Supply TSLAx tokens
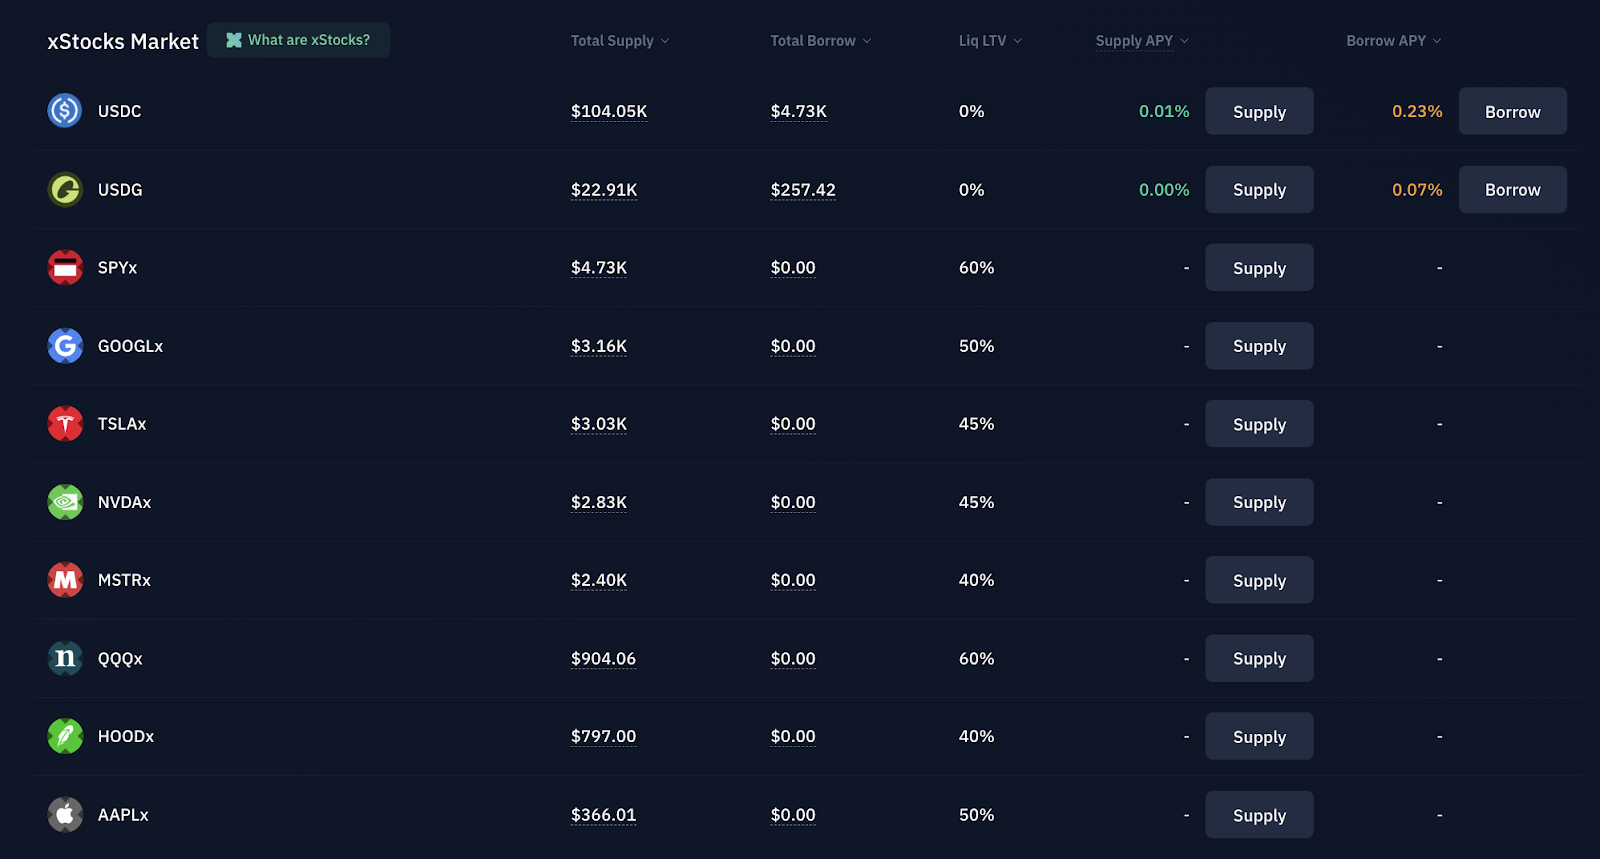The height and width of the screenshot is (859, 1600). coord(1259,423)
